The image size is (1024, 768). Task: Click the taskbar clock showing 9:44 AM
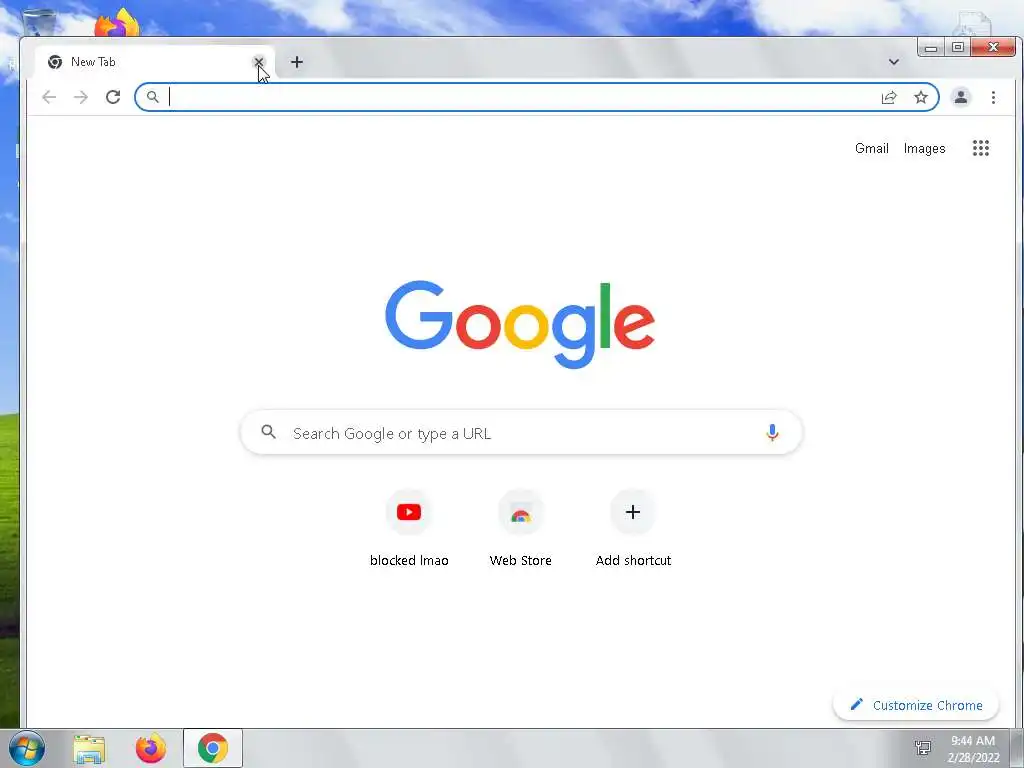pos(973,749)
